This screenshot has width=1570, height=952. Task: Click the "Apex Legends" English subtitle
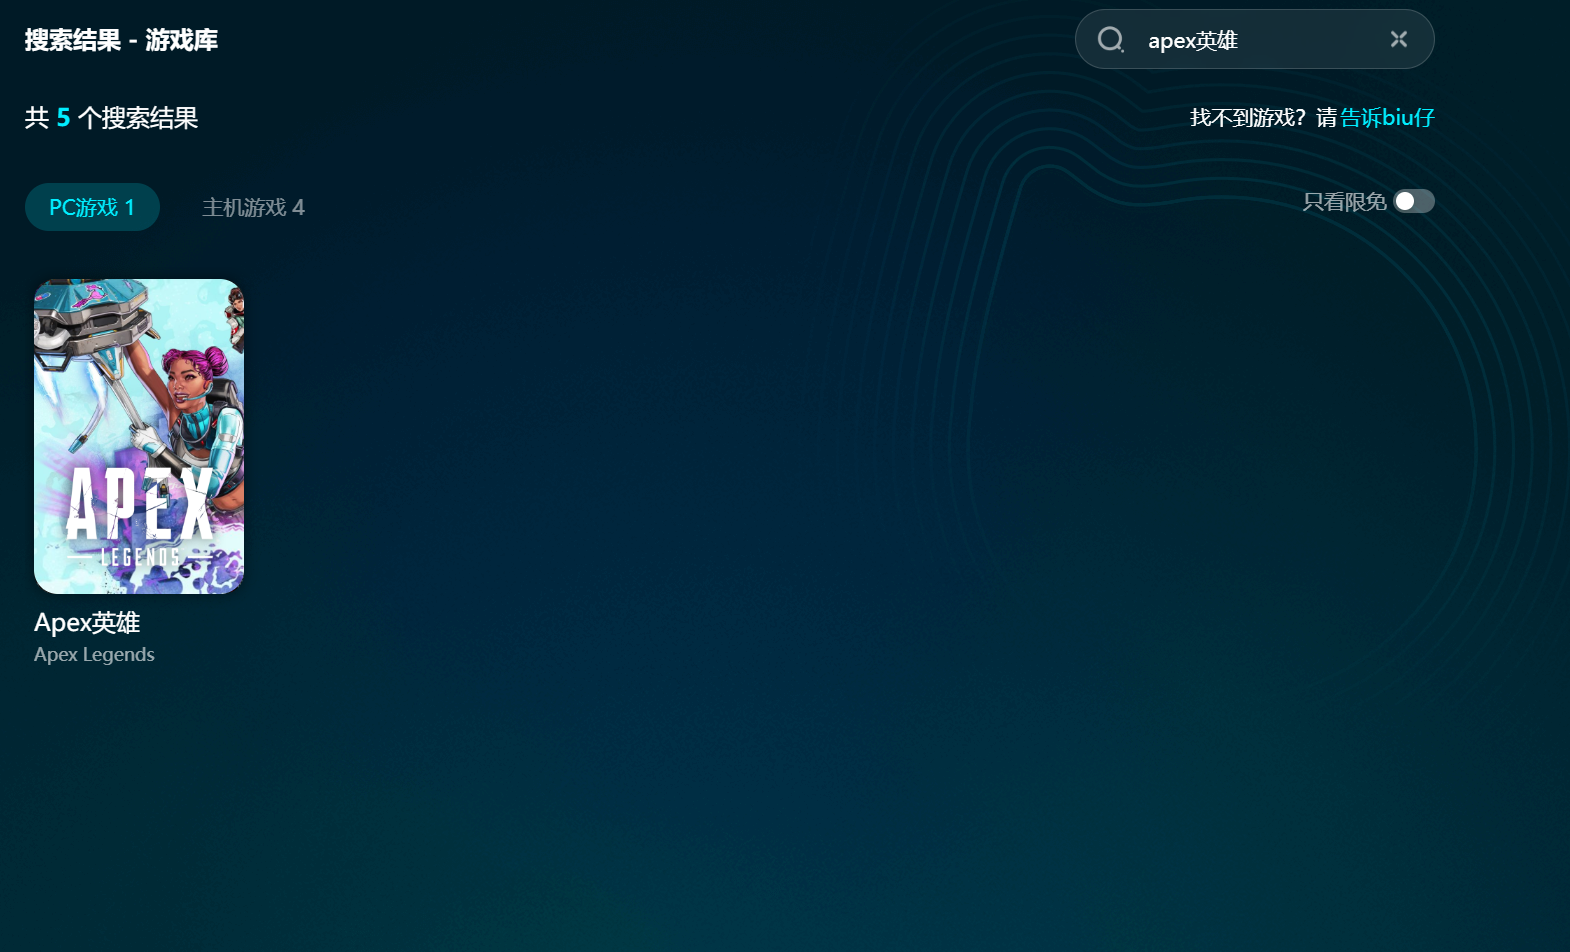[94, 655]
